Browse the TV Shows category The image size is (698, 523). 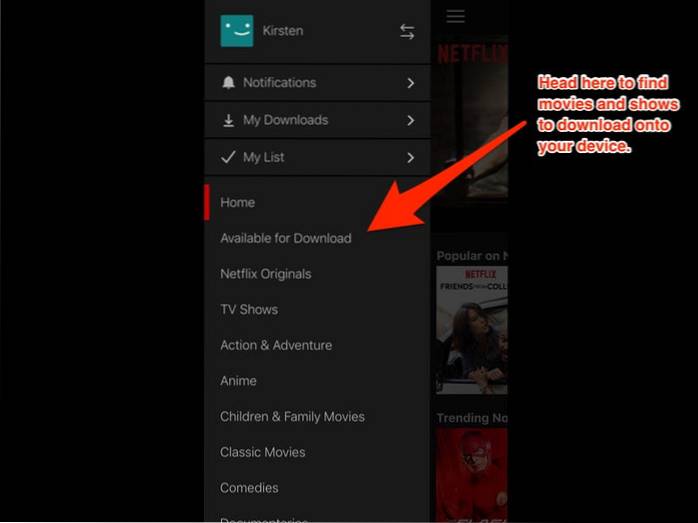(249, 310)
